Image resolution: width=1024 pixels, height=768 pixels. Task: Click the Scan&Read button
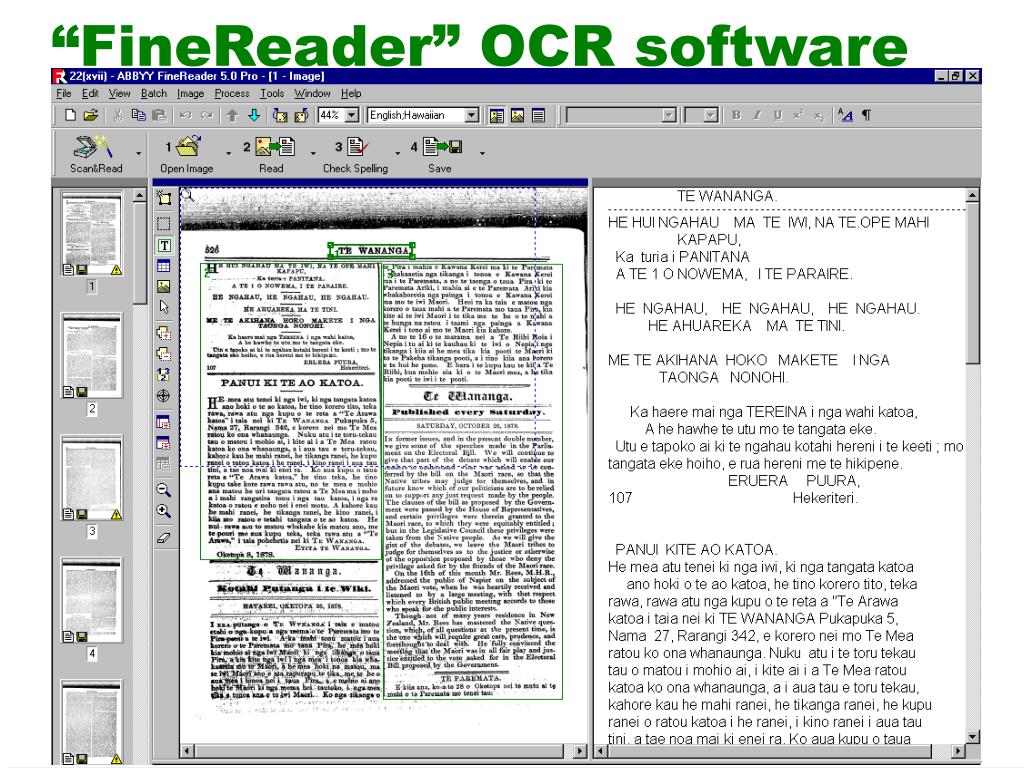pos(96,154)
